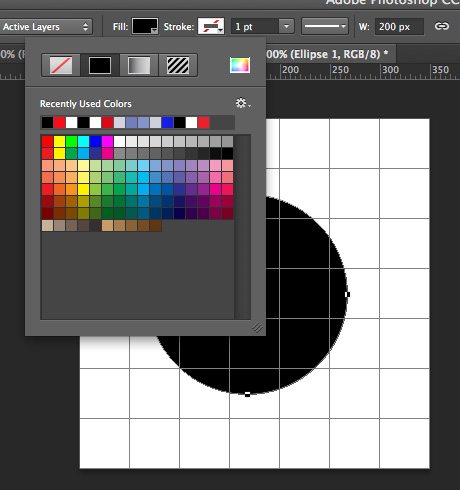
Task: Click the ellipse's right edge anchor point
Action: 347,294
